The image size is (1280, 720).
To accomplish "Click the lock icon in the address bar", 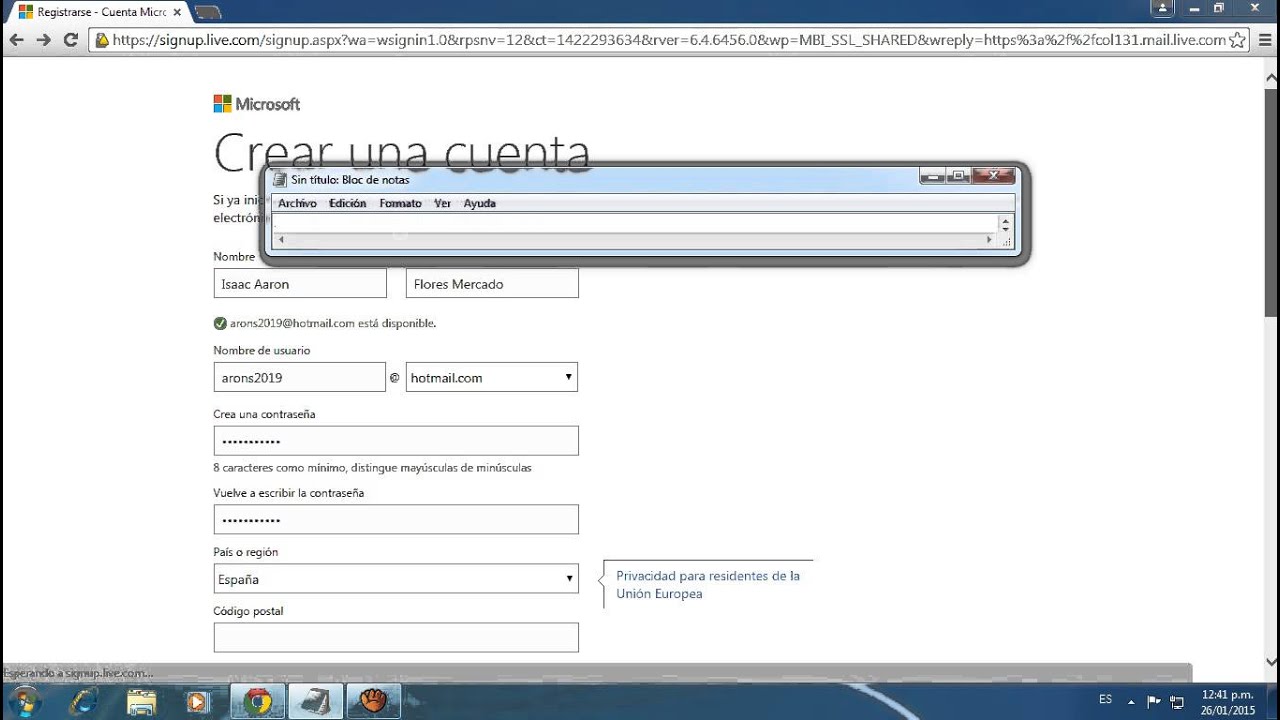I will 101,41.
